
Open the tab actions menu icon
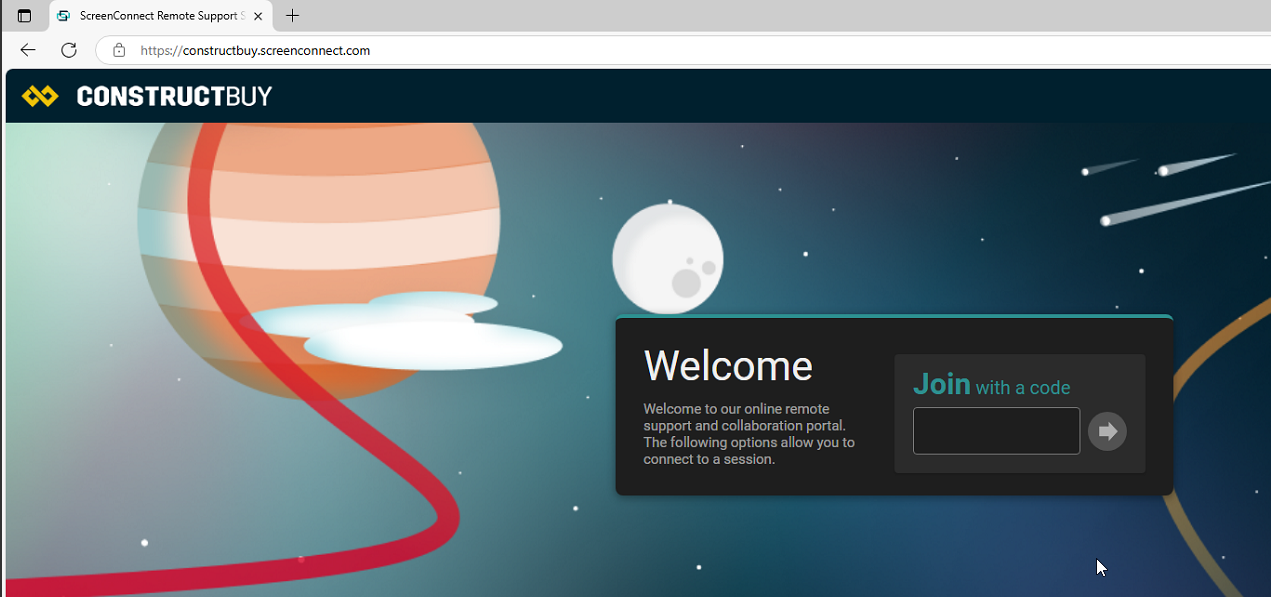24,16
